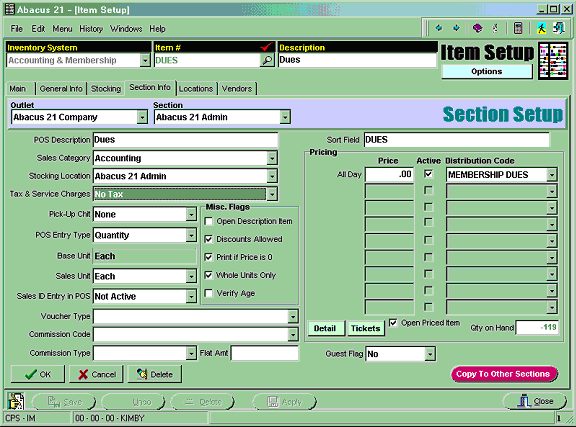Enable the Verify Age checkbox

point(209,293)
